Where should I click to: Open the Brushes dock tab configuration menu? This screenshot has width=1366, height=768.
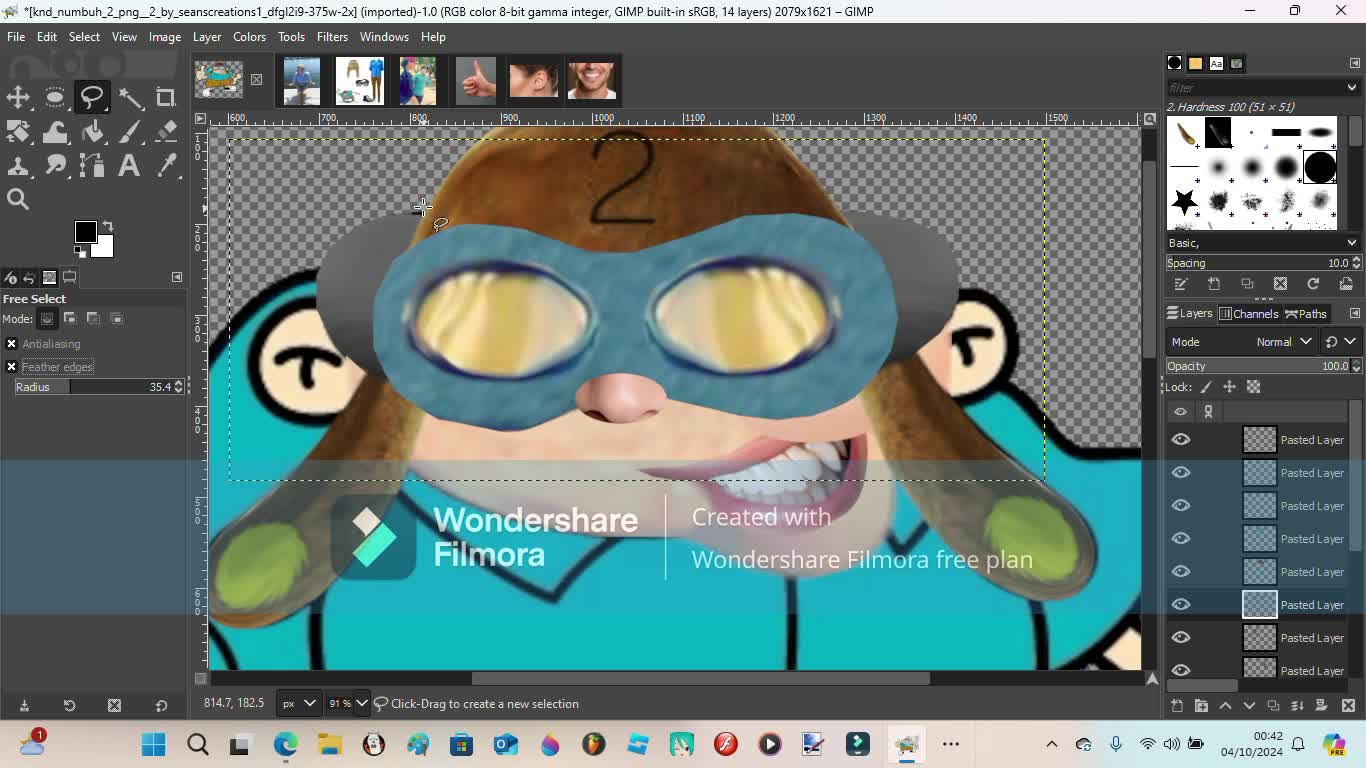point(1355,63)
